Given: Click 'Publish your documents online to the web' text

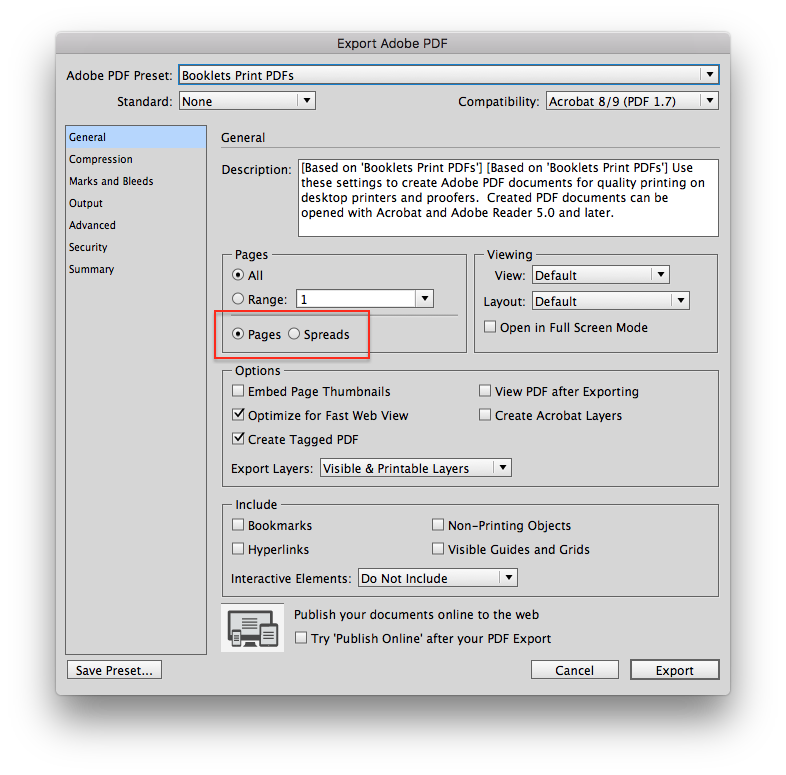Looking at the screenshot, I should coord(416,615).
